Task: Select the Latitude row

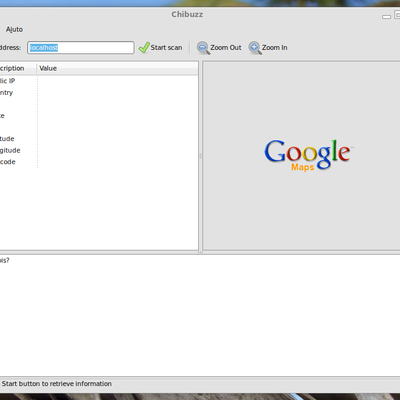Action: coord(99,139)
